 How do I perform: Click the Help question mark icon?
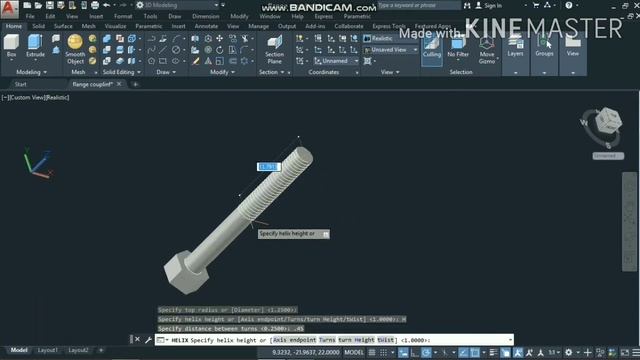[569, 5]
